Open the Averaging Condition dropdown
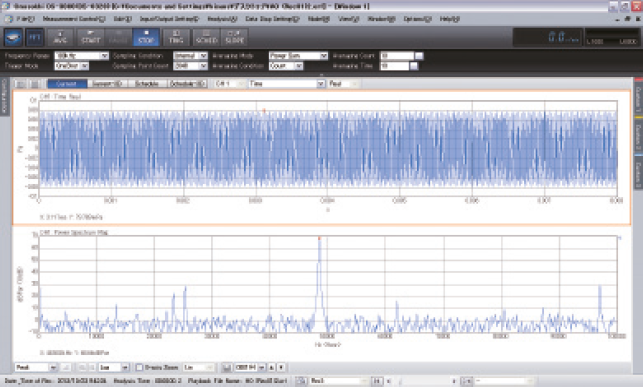This screenshot has width=643, height=387. pos(286,66)
